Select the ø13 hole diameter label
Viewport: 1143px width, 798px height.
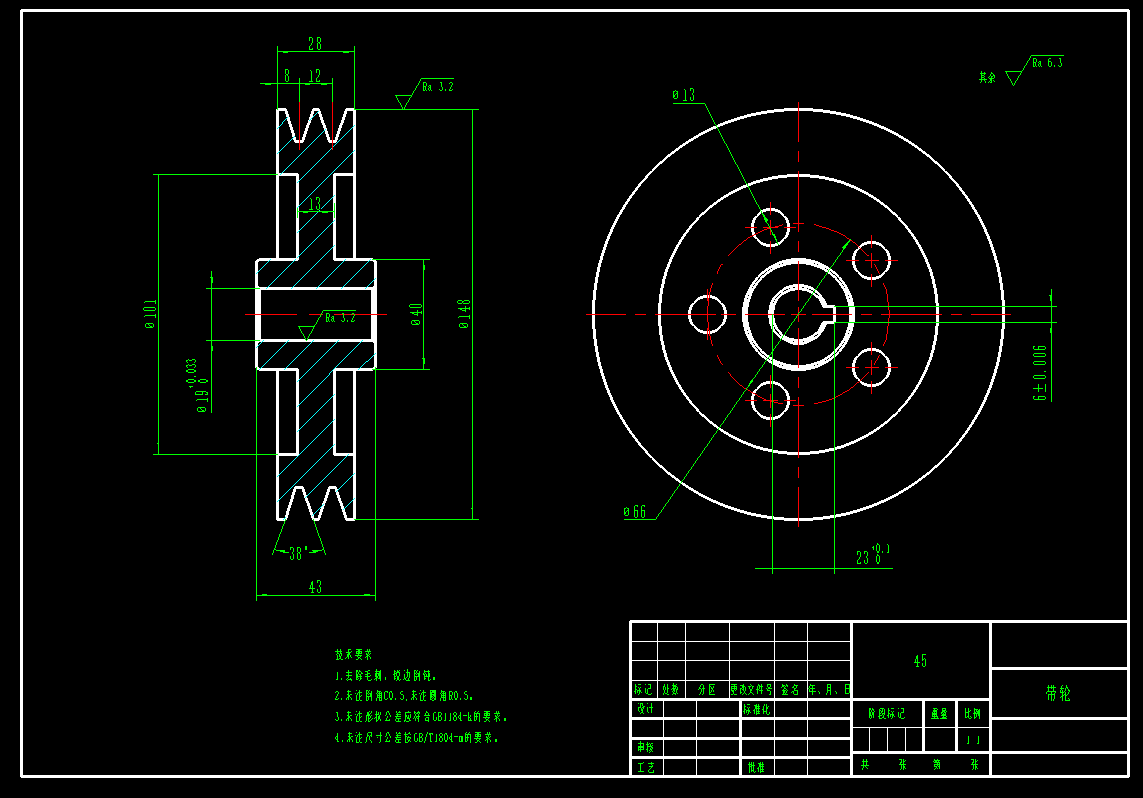(684, 95)
